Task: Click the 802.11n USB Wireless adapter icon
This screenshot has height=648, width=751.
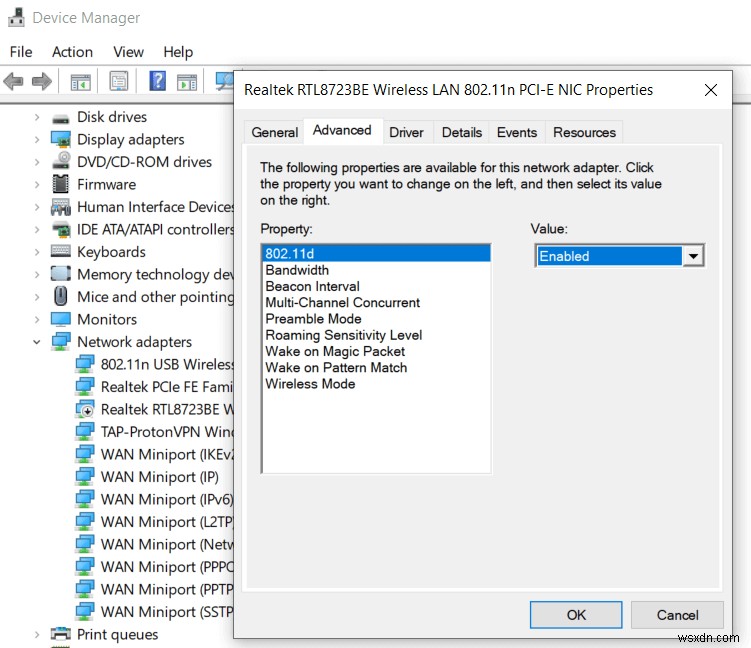Action: [x=85, y=364]
